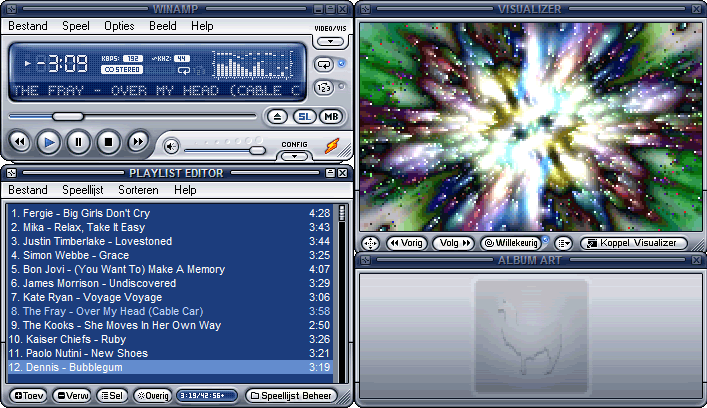Click the Verw remove button

[x=72, y=396]
